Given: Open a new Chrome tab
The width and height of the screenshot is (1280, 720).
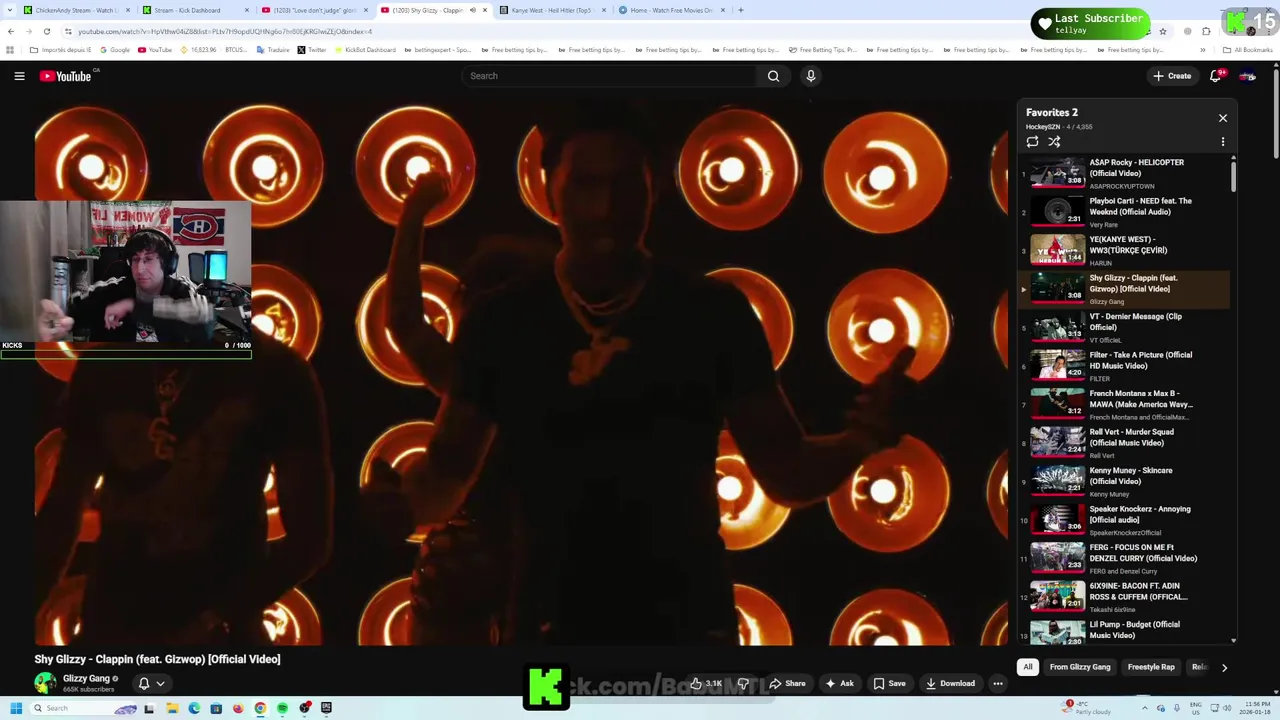Looking at the screenshot, I should pyautogui.click(x=740, y=10).
